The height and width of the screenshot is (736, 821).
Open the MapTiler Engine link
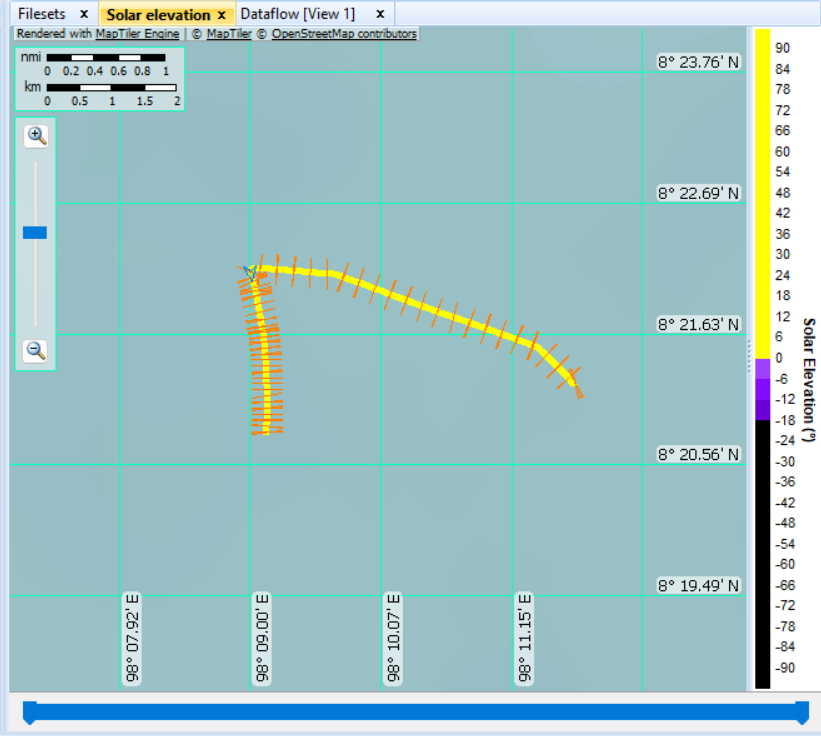pyautogui.click(x=137, y=34)
